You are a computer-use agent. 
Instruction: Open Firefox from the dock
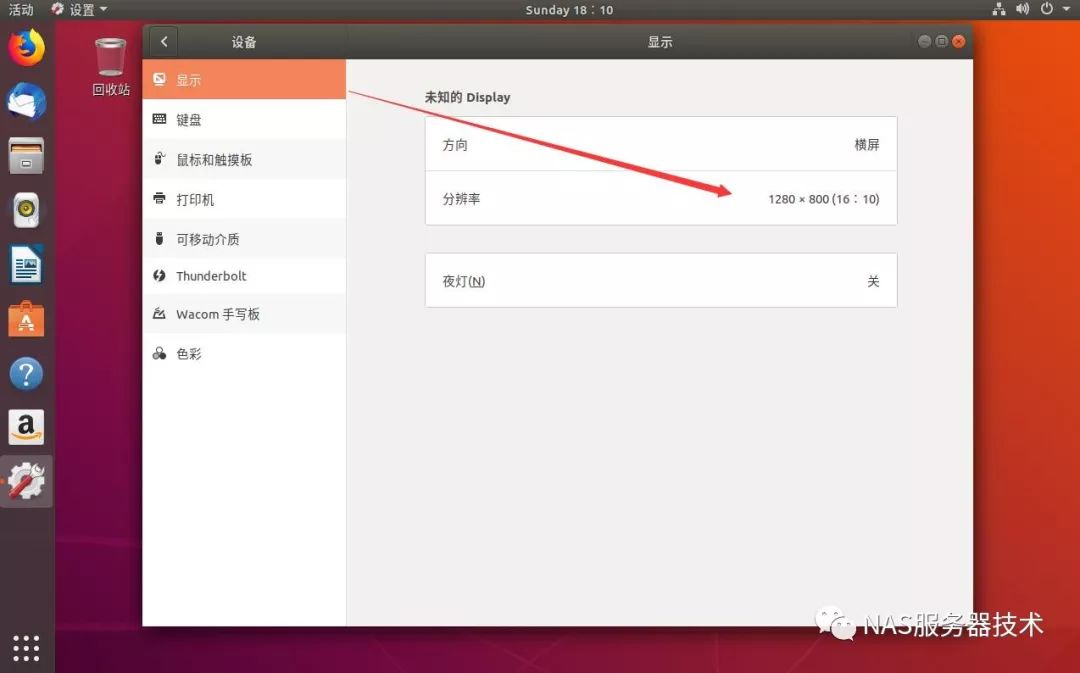click(26, 48)
